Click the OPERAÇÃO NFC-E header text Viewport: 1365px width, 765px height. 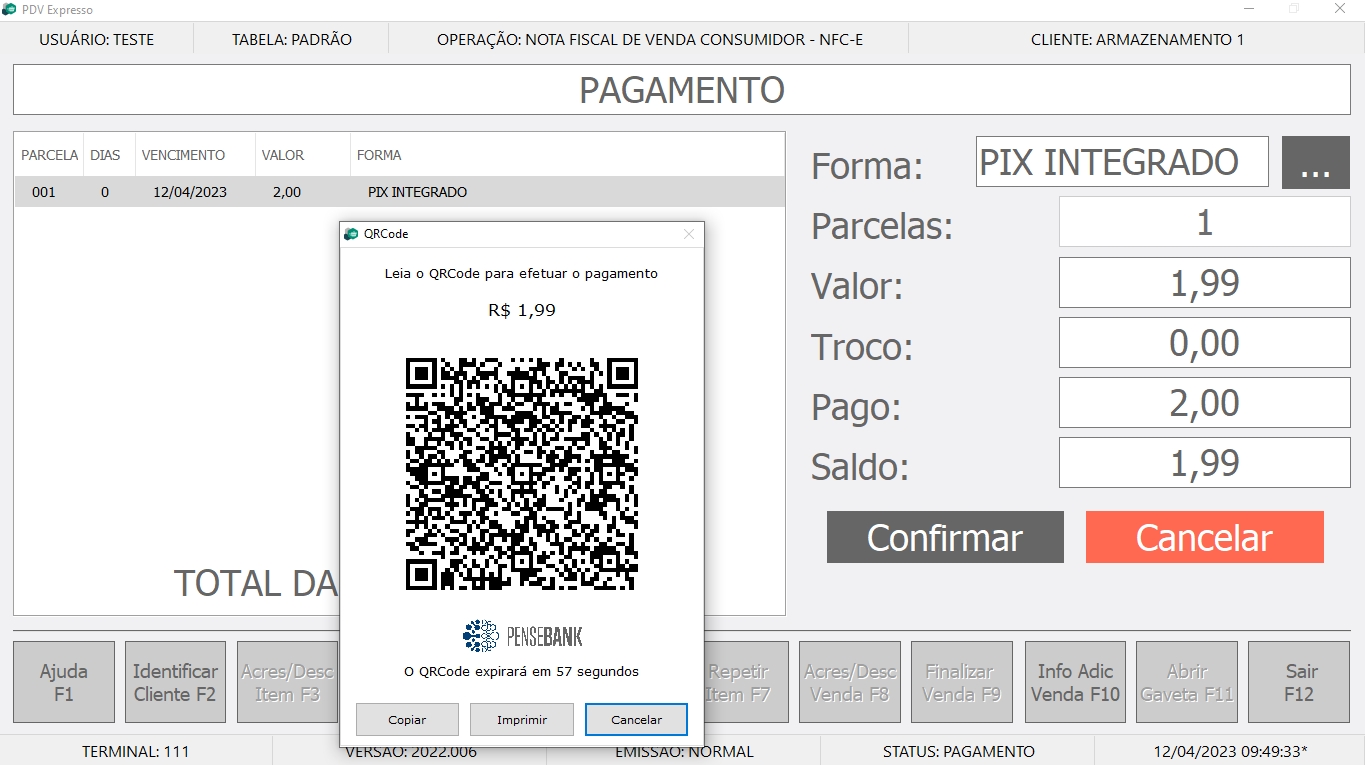click(x=650, y=40)
